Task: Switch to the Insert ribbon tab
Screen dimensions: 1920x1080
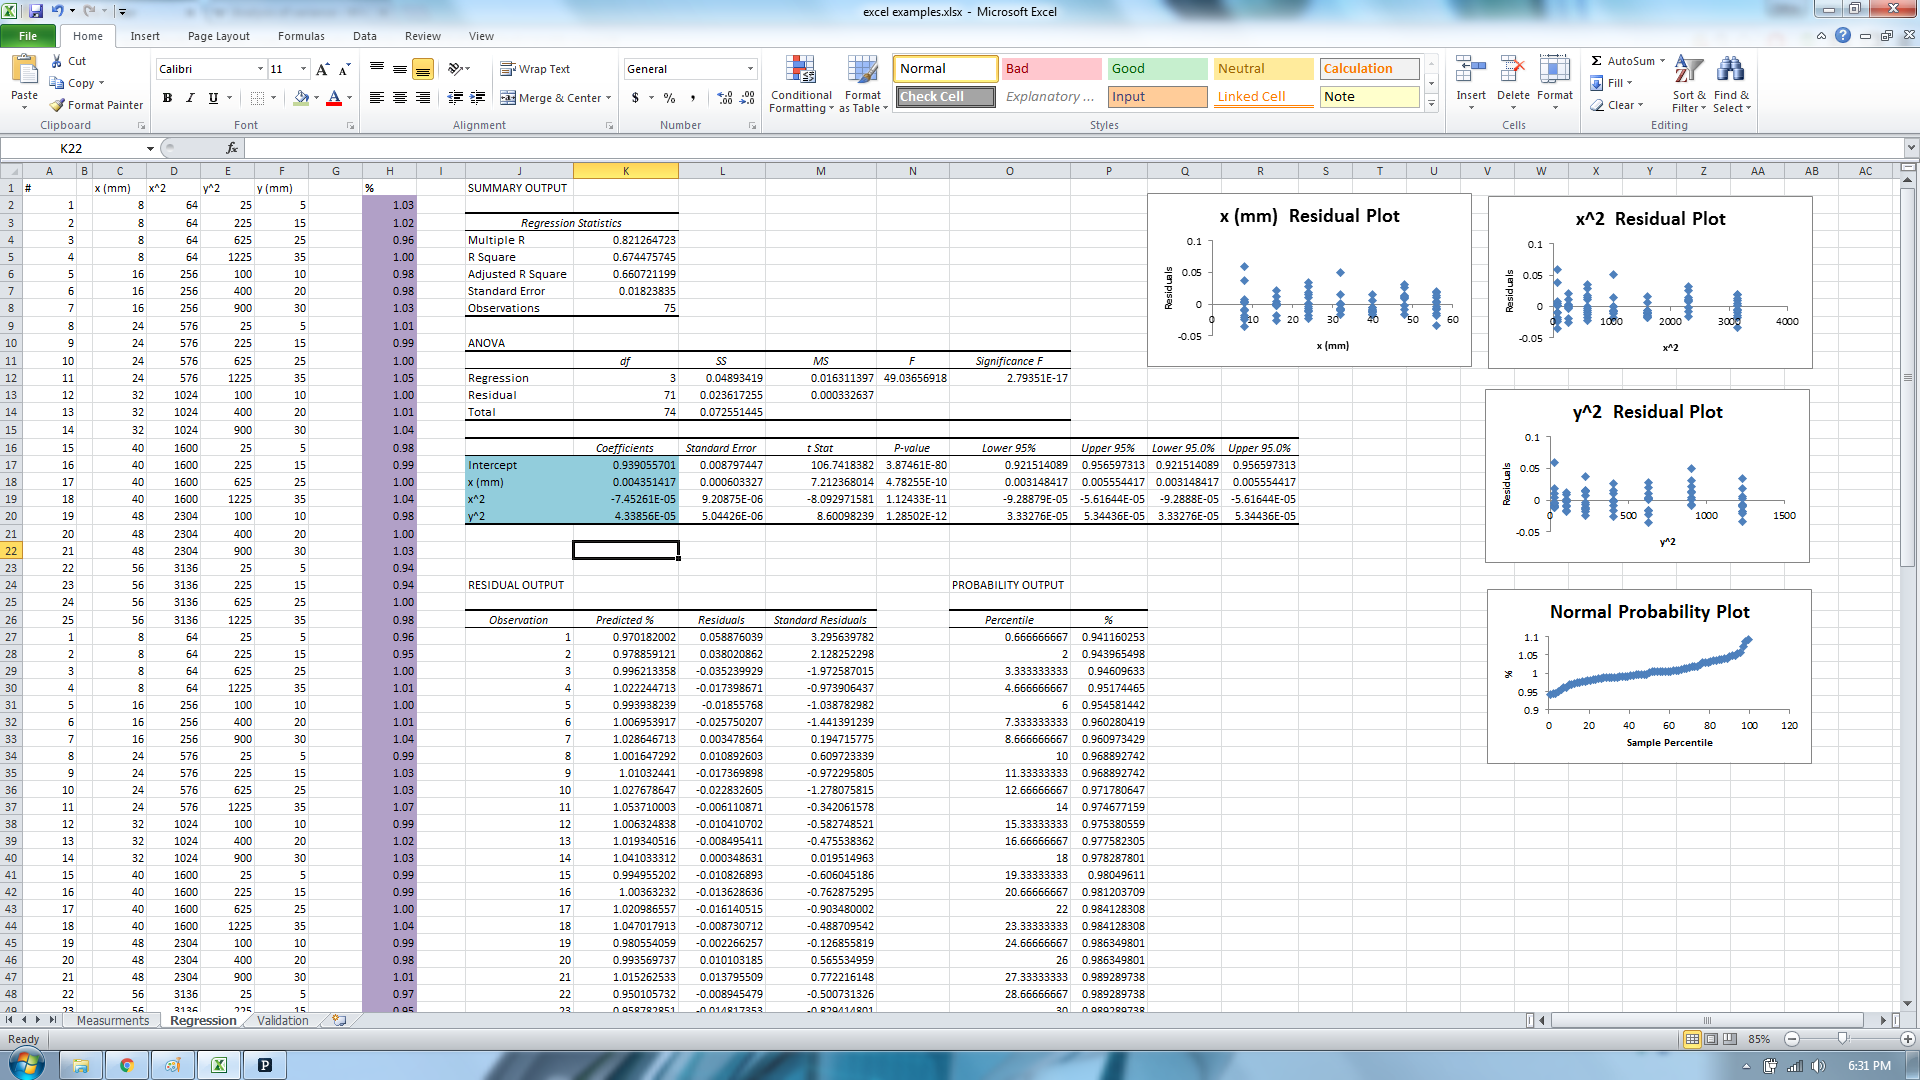Action: (145, 36)
